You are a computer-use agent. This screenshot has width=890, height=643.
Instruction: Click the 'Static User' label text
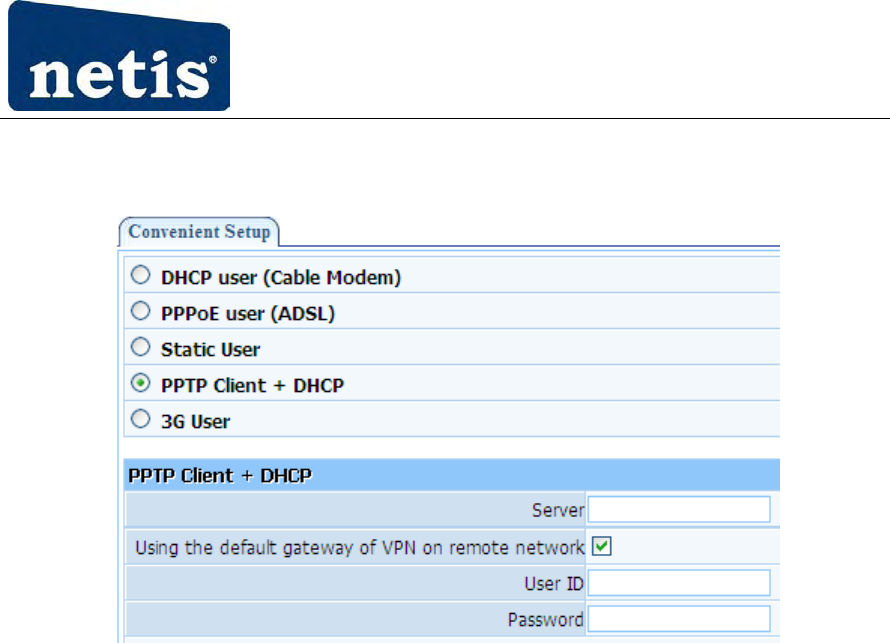tap(210, 349)
